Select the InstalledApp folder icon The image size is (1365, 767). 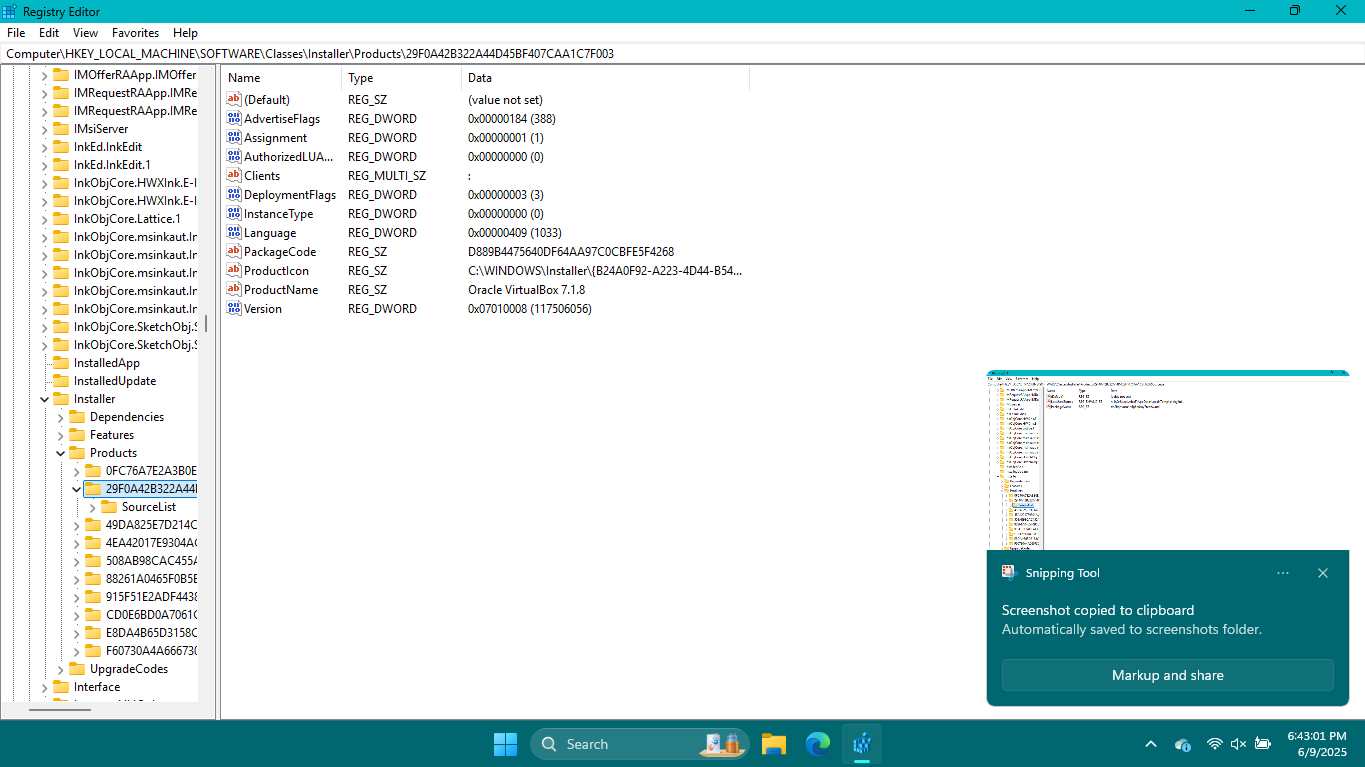pos(60,363)
